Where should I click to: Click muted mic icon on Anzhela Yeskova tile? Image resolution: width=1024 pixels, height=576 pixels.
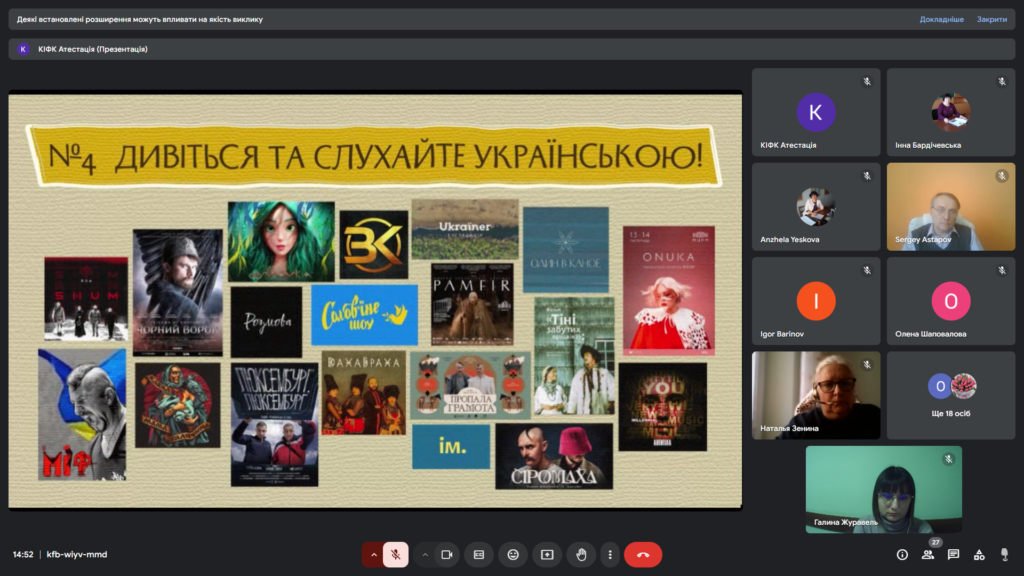click(867, 176)
